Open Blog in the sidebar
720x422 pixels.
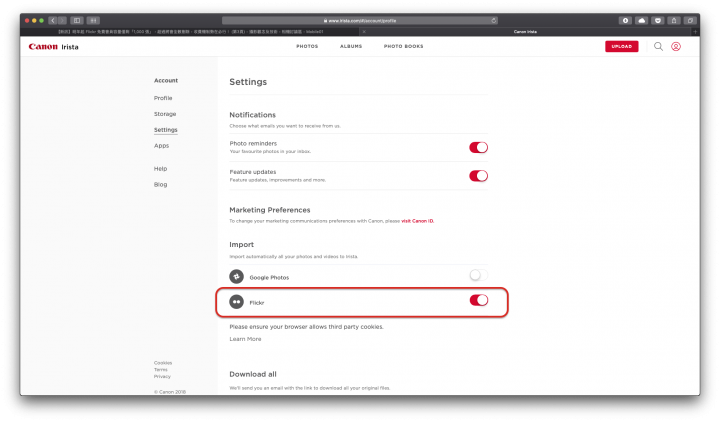coord(160,185)
